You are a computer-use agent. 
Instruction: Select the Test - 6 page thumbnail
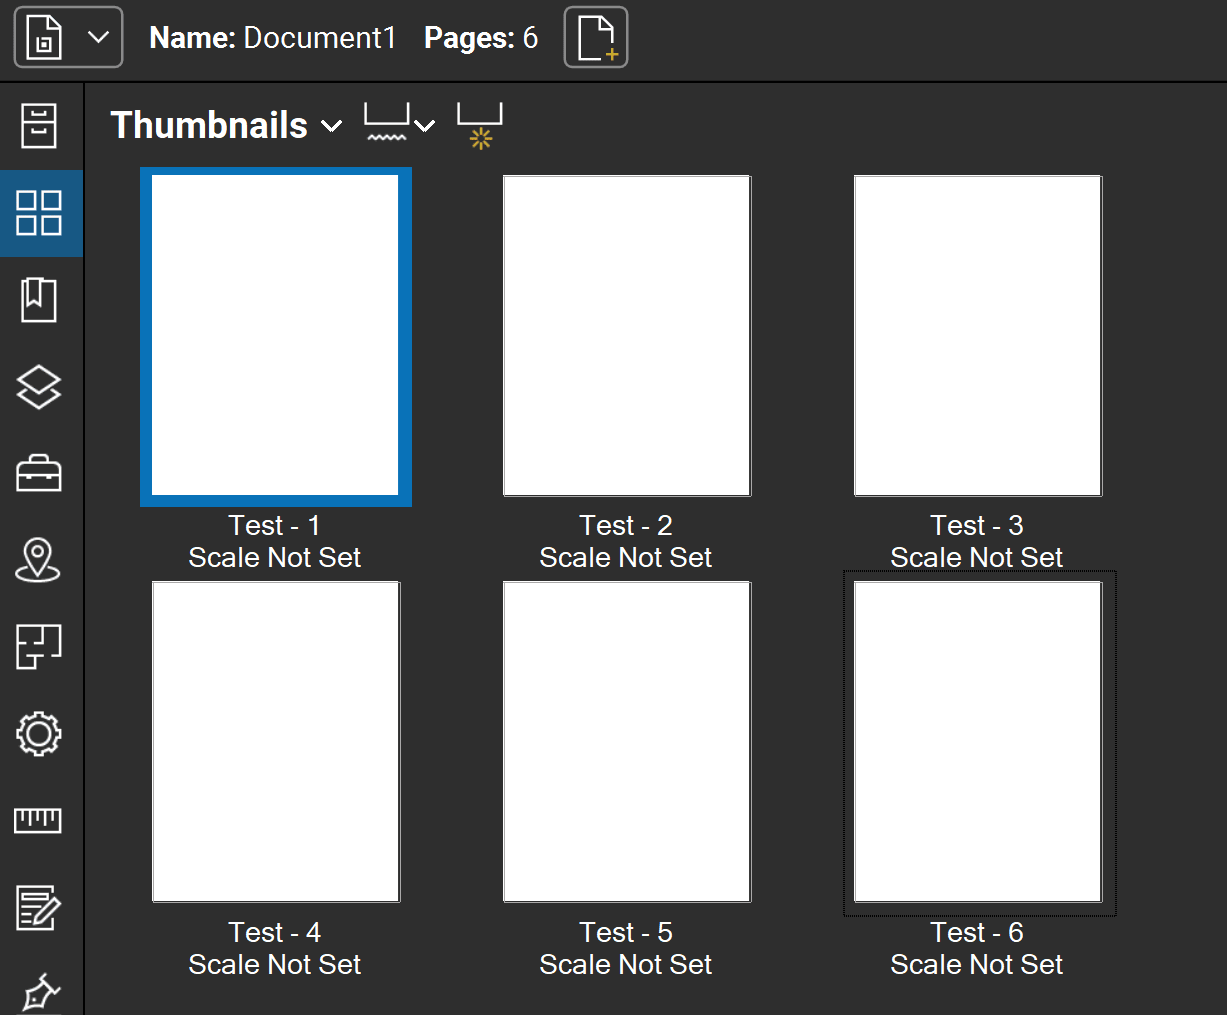tap(978, 742)
